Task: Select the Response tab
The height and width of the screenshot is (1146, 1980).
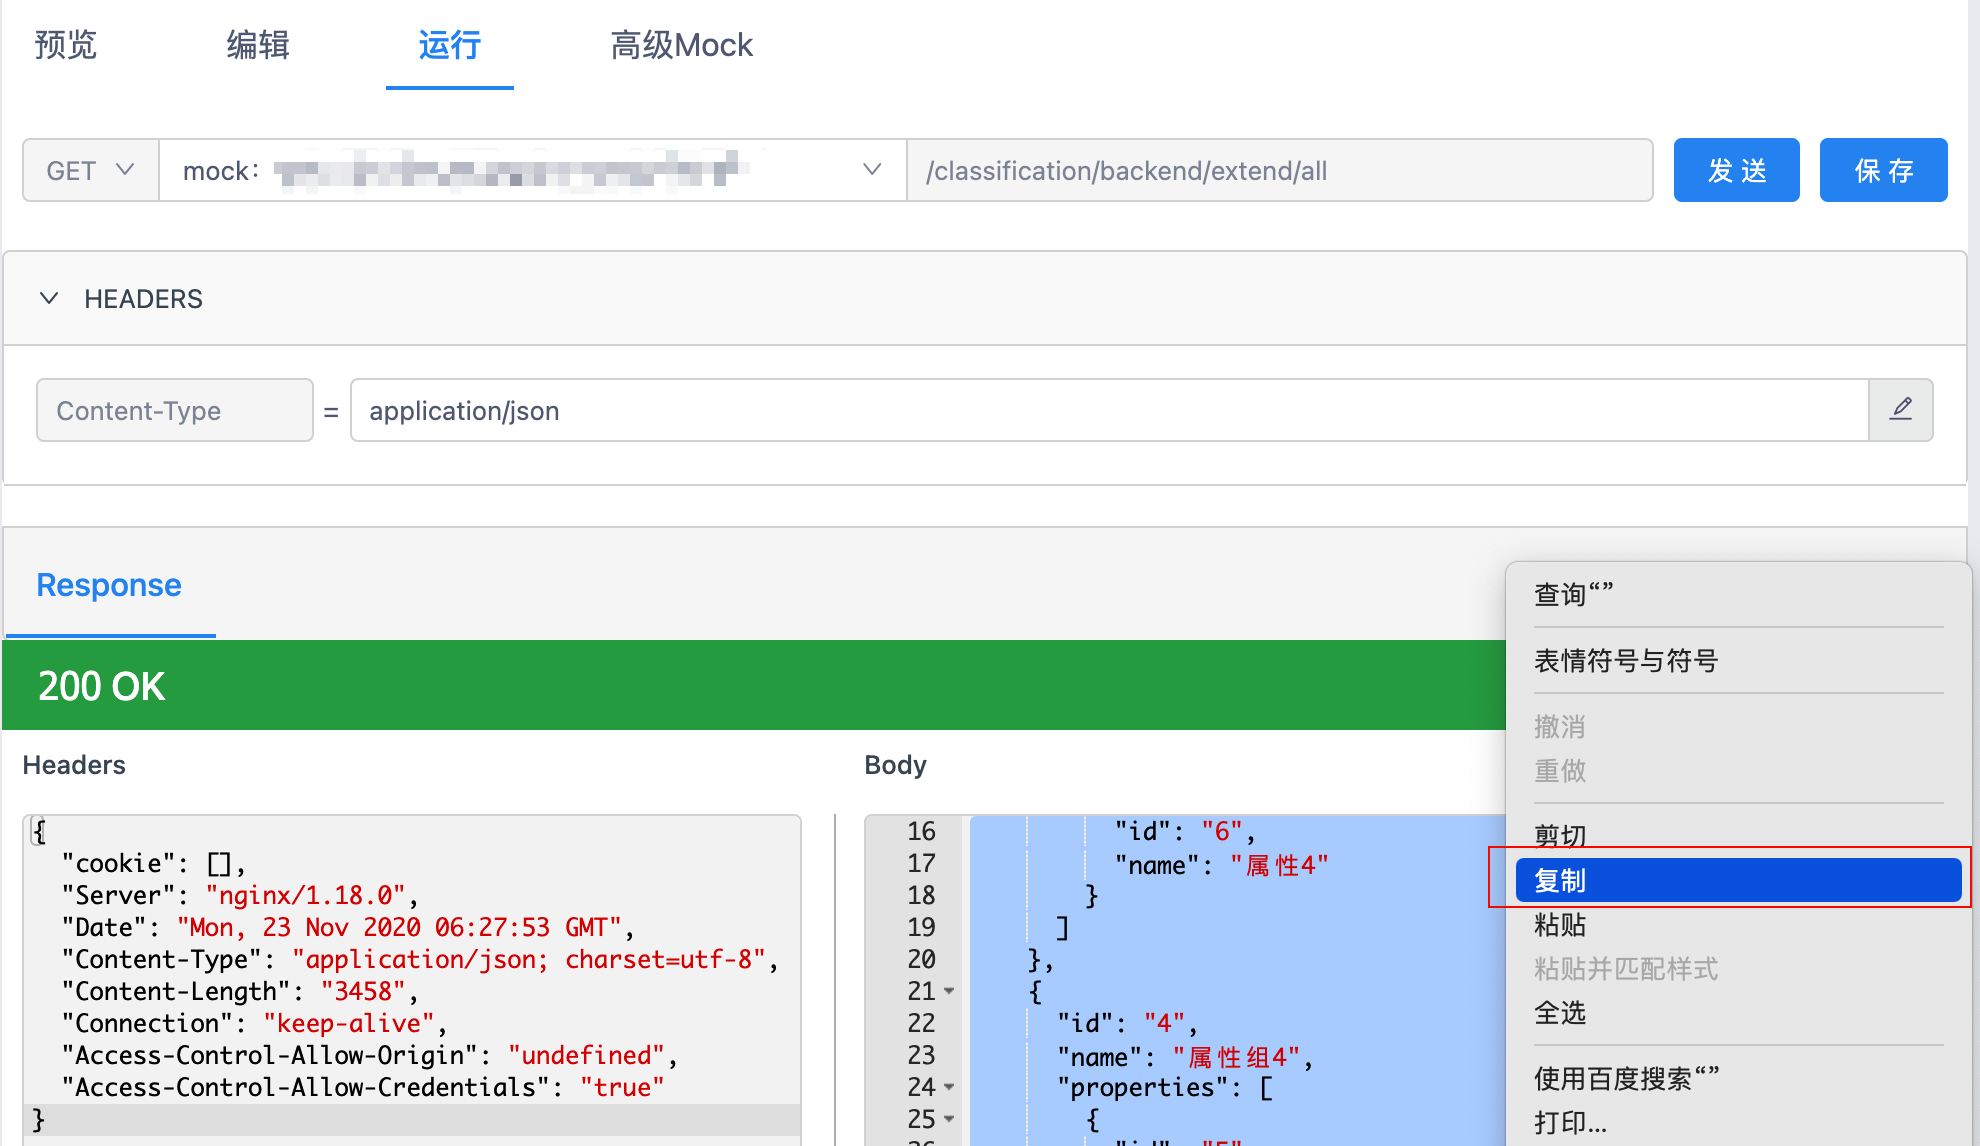Action: click(109, 585)
